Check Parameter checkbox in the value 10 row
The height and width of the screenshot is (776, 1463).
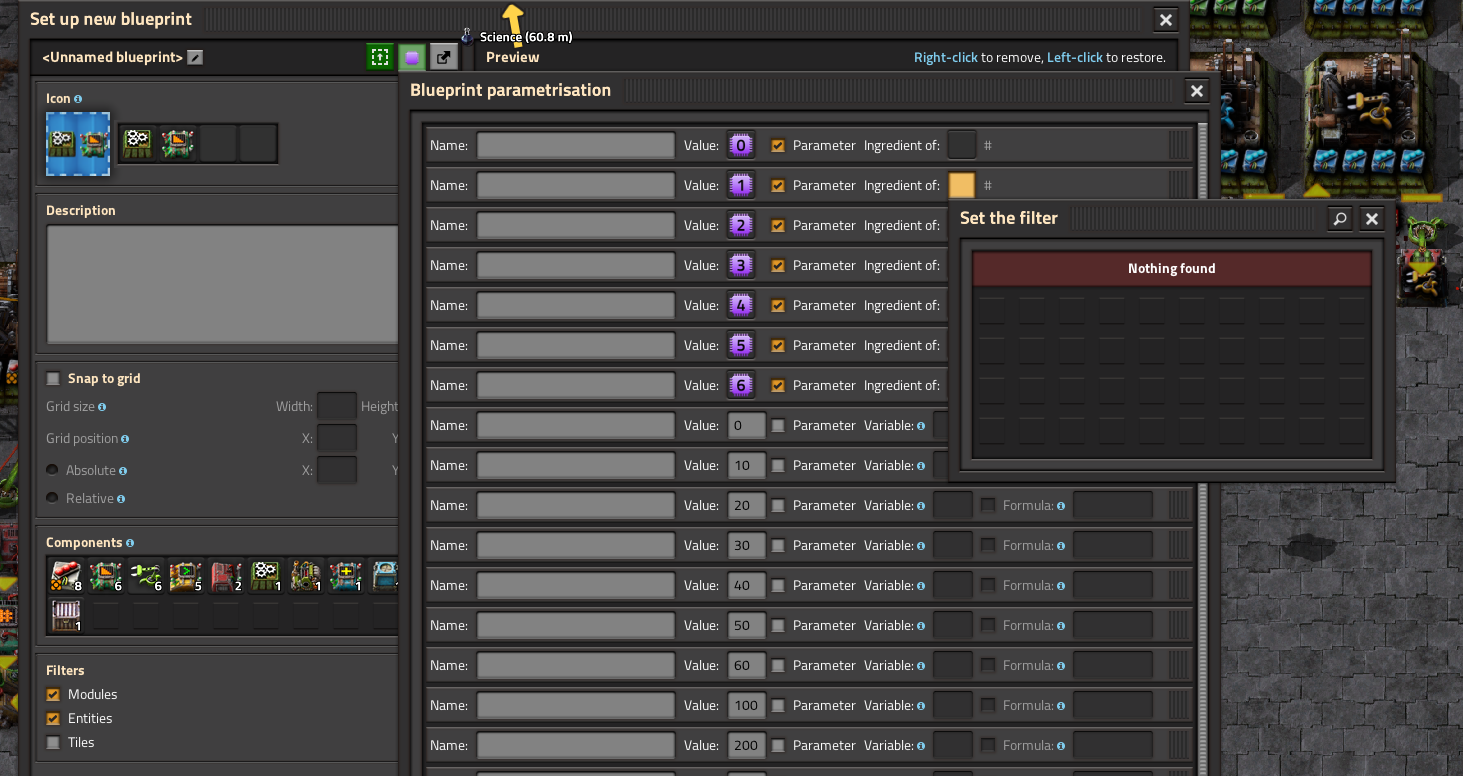(x=778, y=465)
